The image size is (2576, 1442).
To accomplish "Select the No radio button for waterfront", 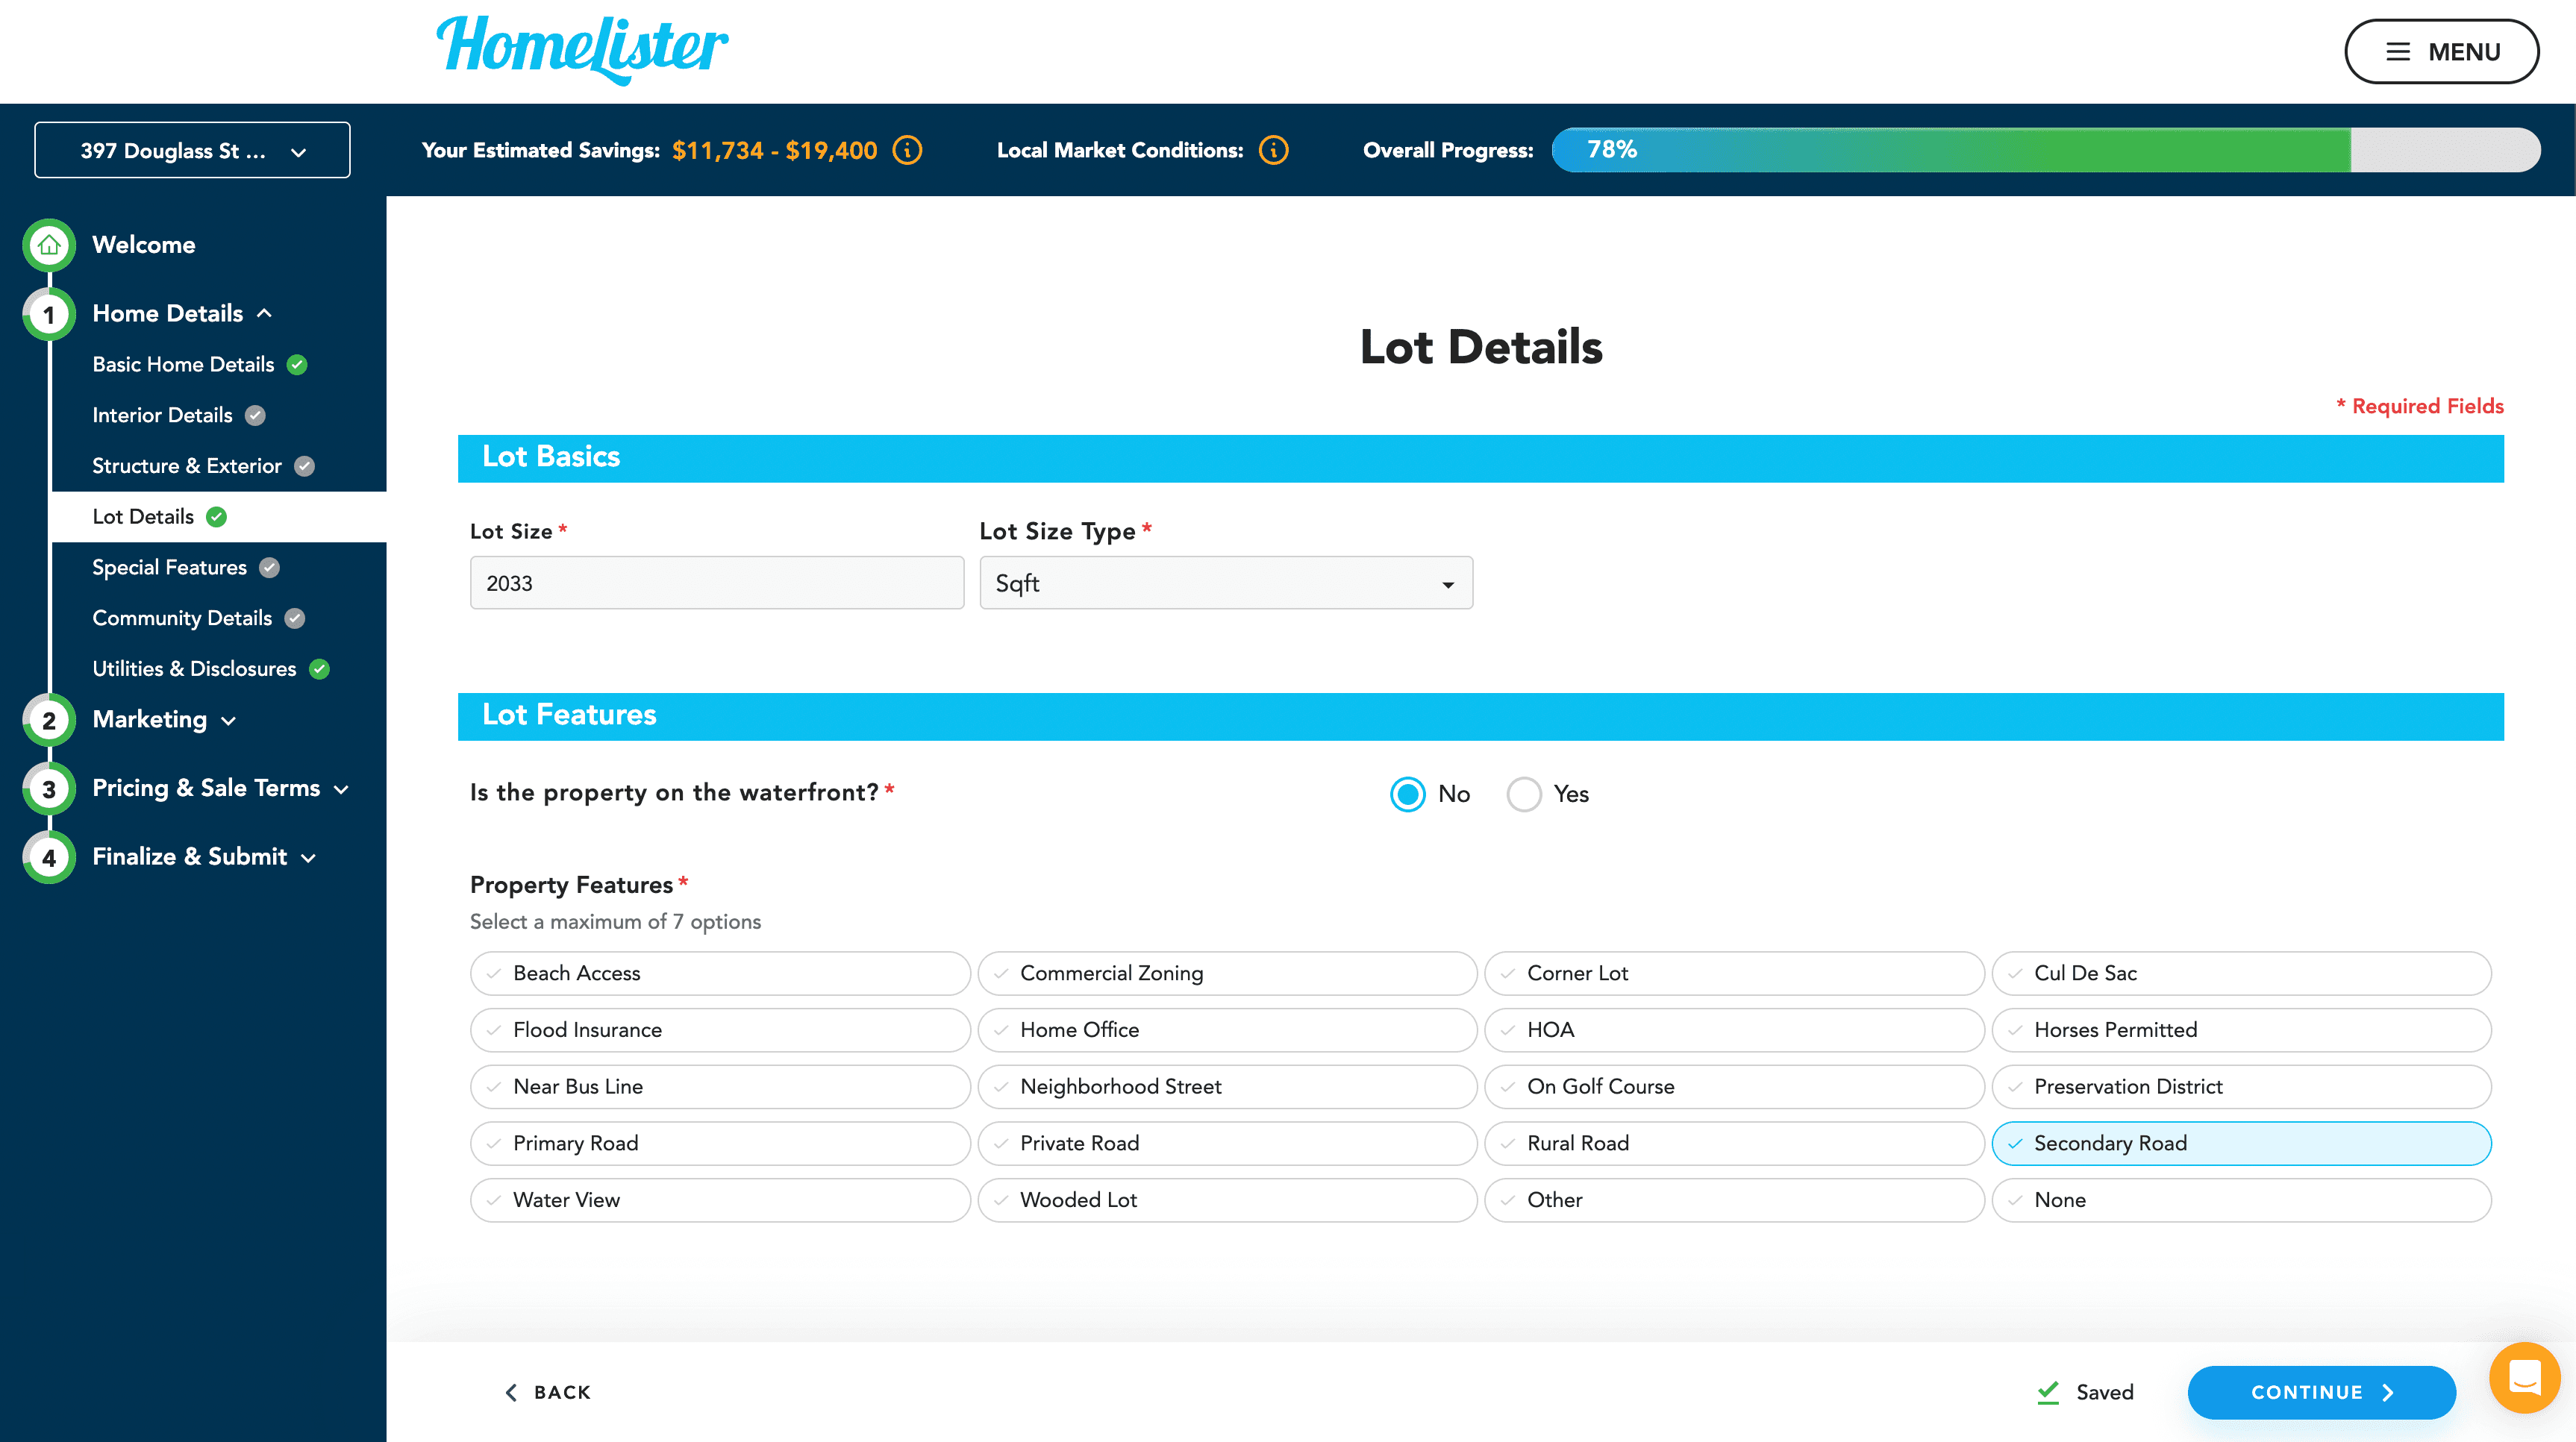I will 1412,793.
